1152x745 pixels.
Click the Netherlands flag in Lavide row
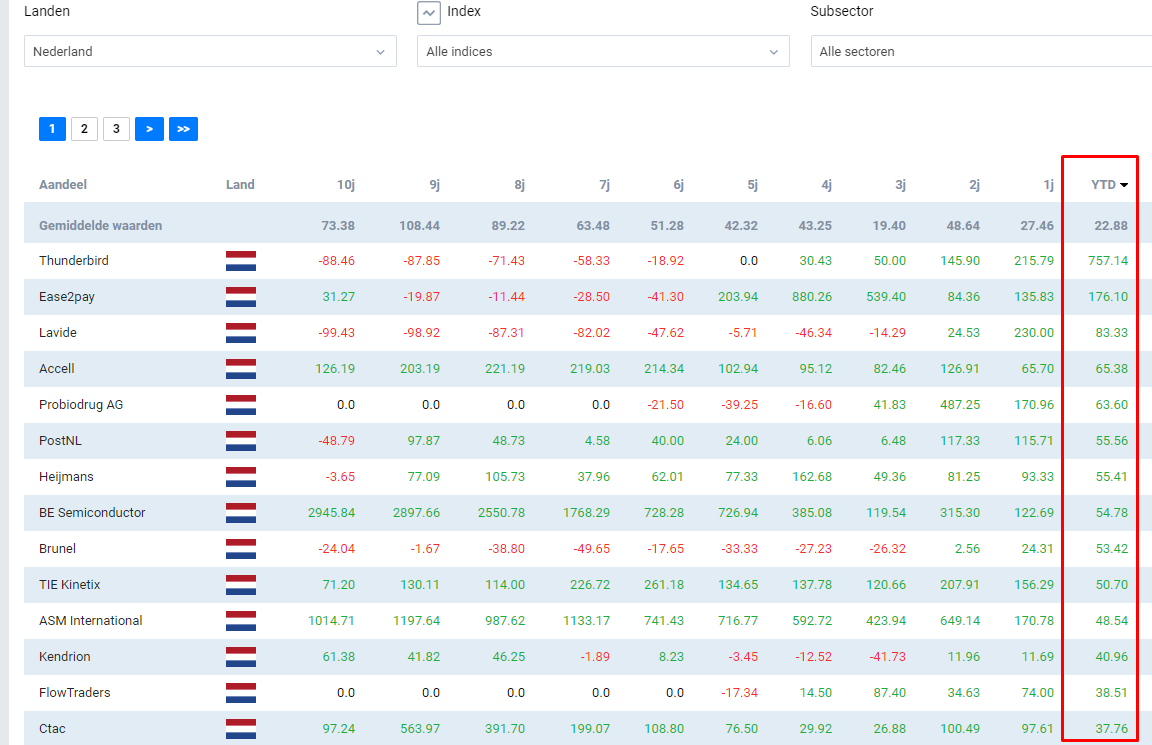(241, 333)
